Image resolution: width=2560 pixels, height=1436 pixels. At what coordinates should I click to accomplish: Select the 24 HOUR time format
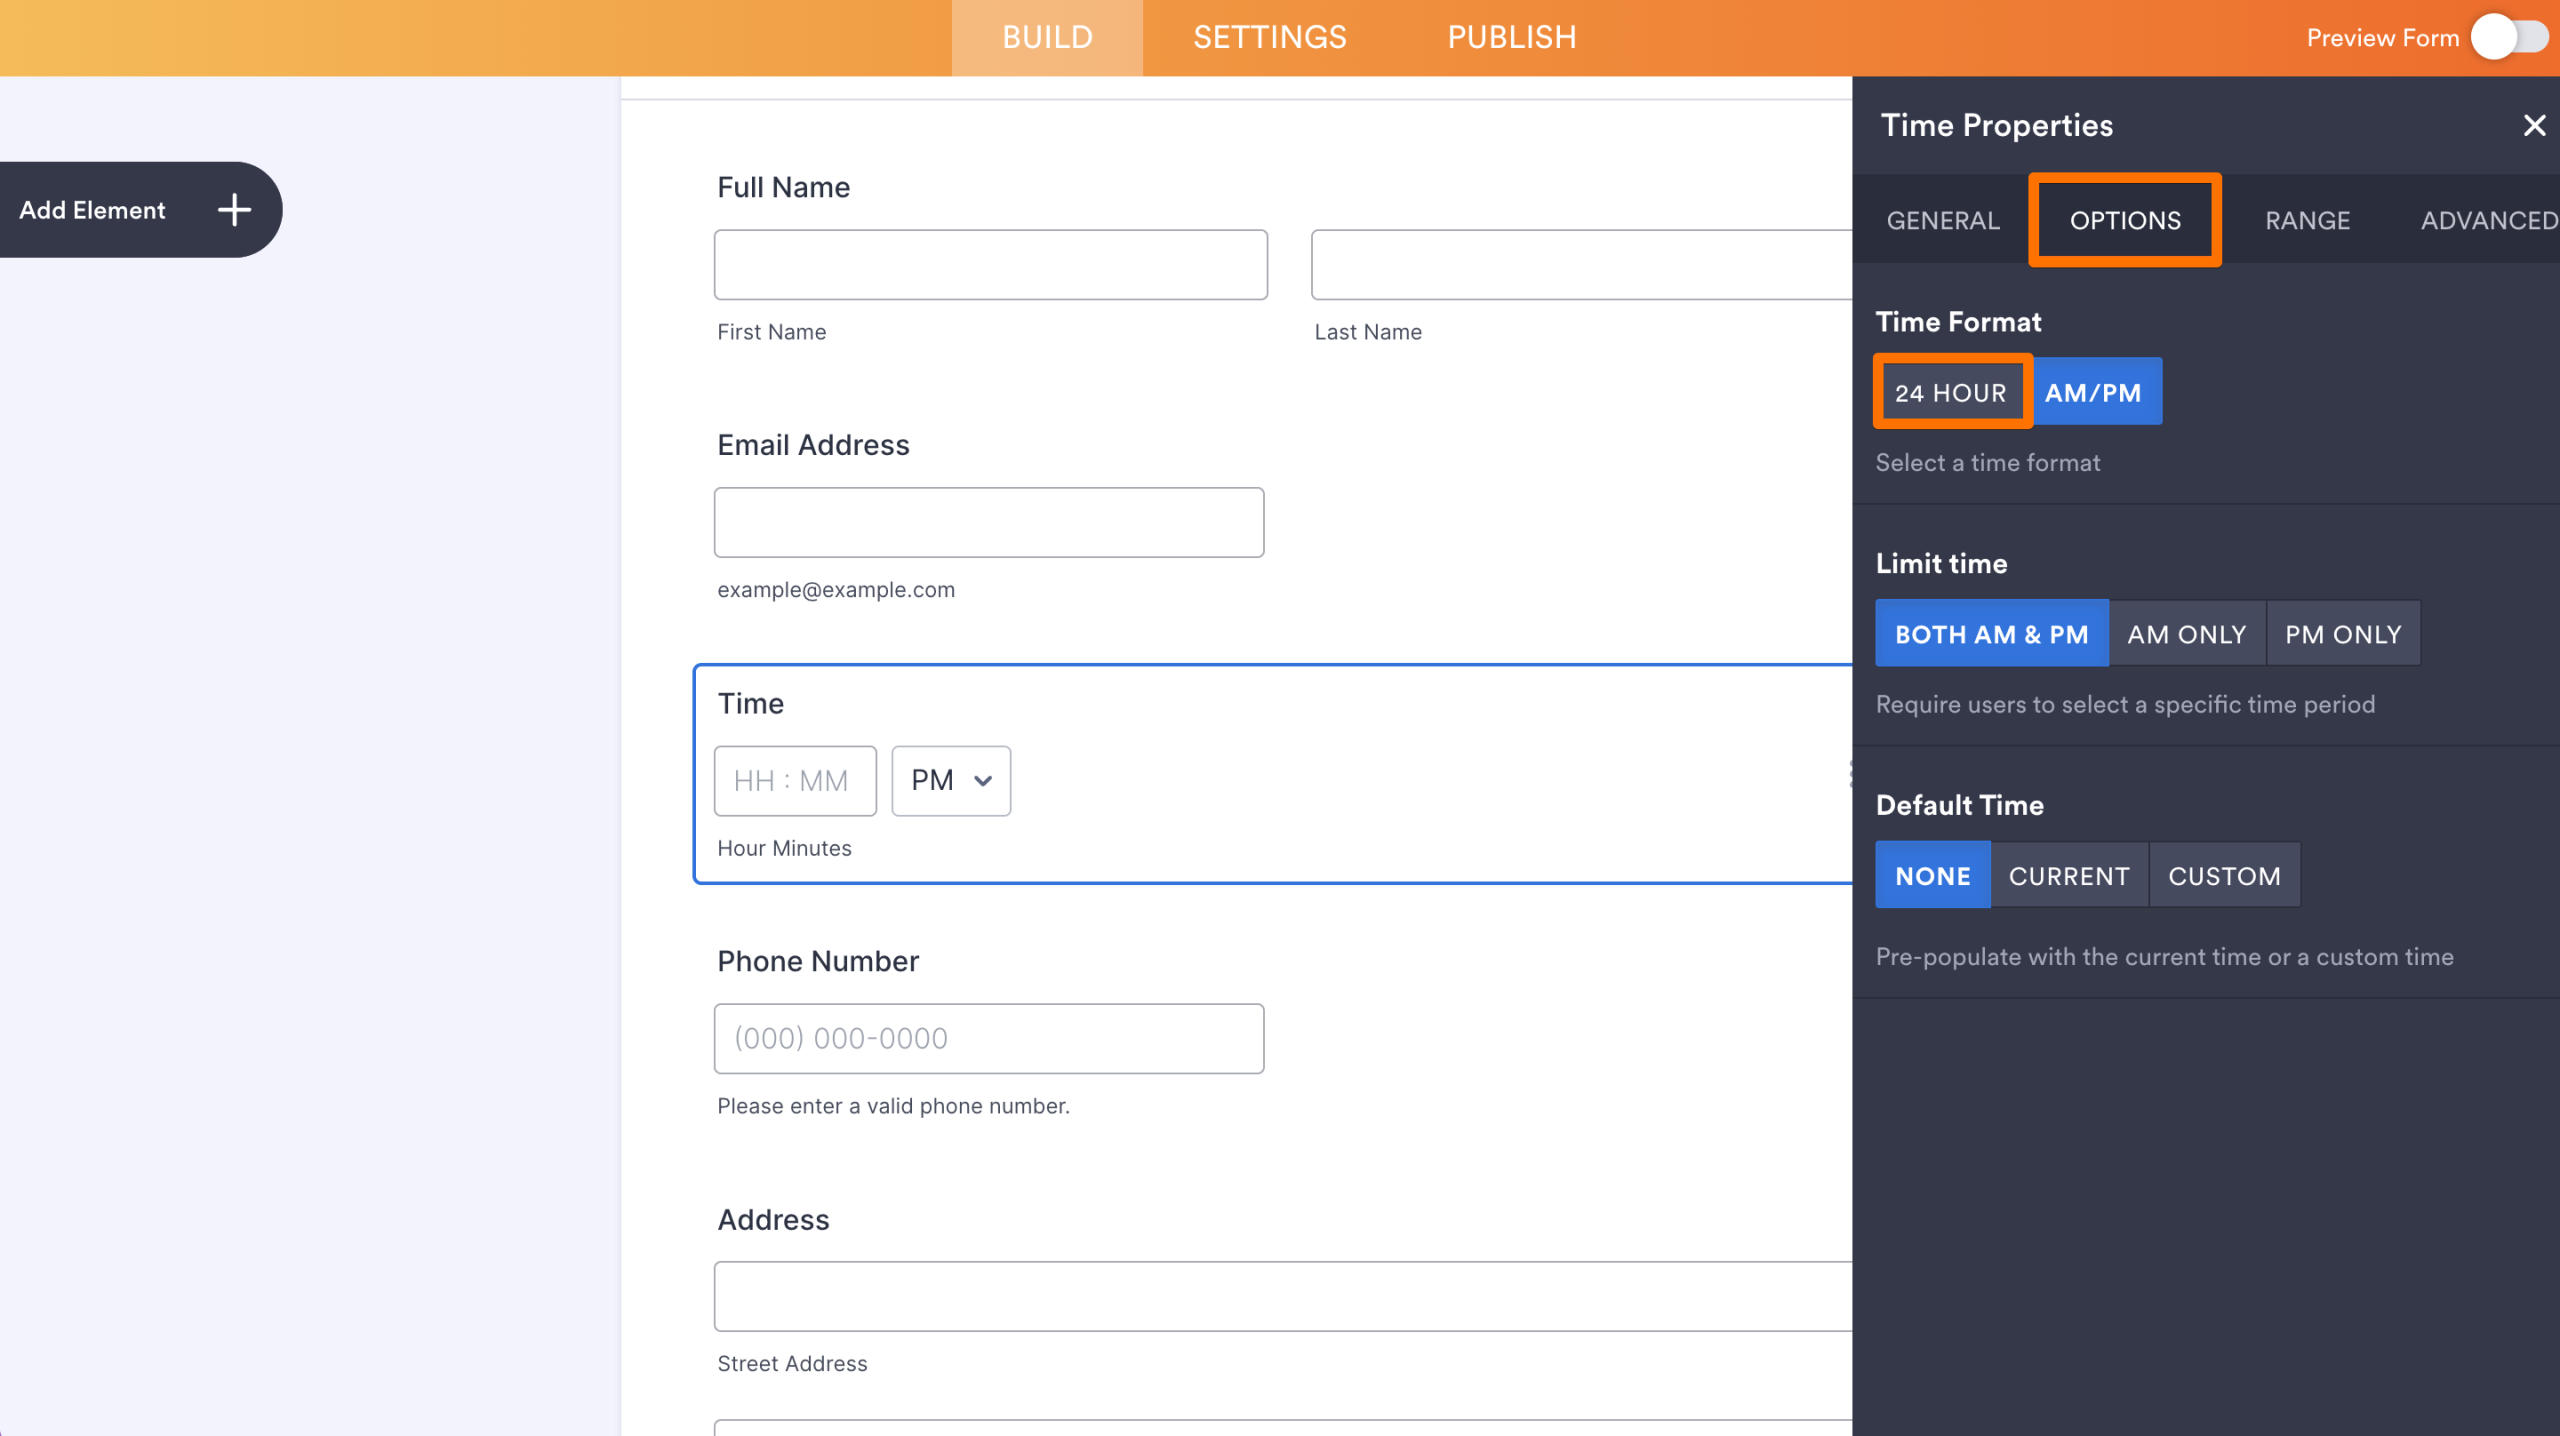[x=1951, y=391]
